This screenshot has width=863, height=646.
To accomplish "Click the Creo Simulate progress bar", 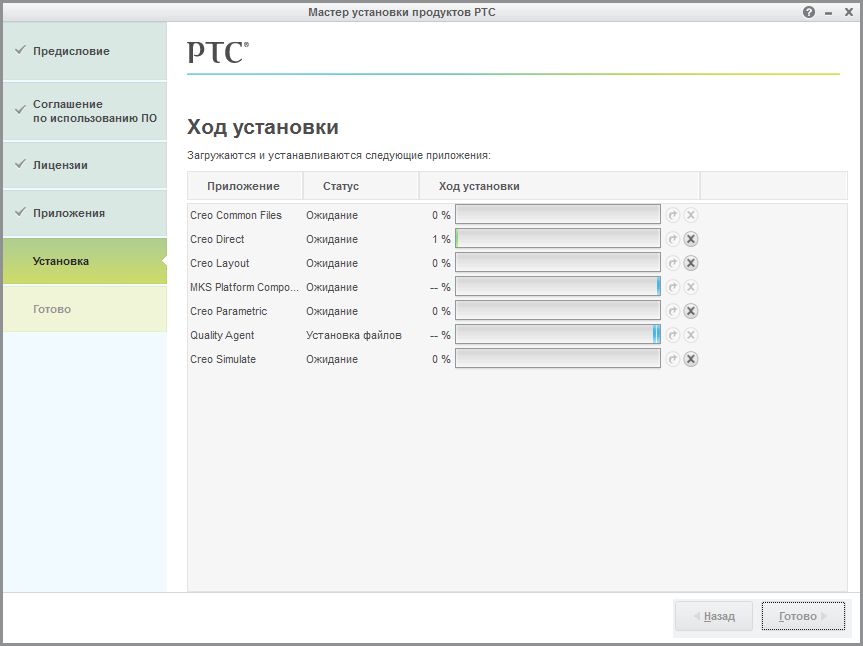I will (558, 359).
